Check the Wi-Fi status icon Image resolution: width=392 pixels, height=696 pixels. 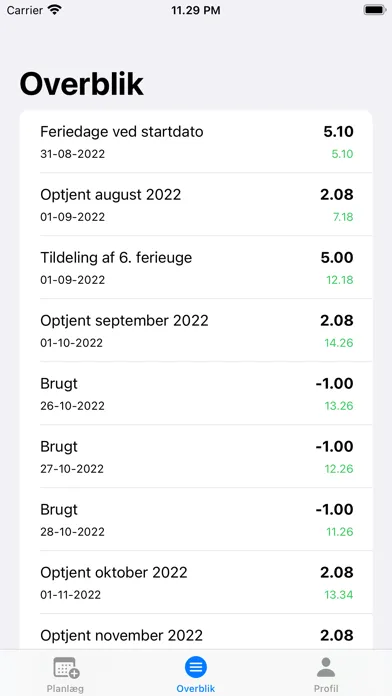(55, 10)
